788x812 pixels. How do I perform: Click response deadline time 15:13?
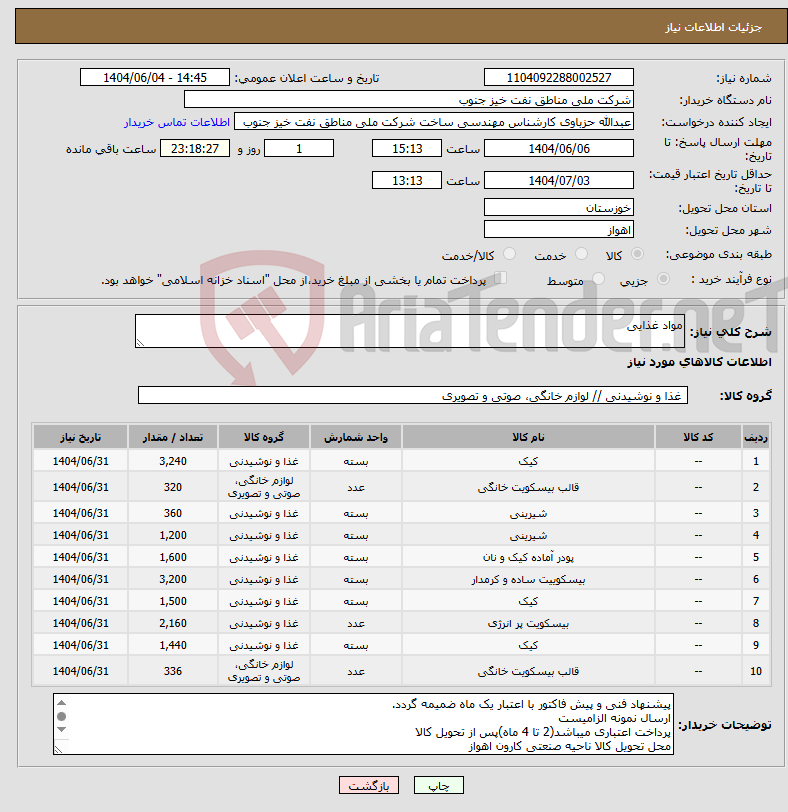407,149
